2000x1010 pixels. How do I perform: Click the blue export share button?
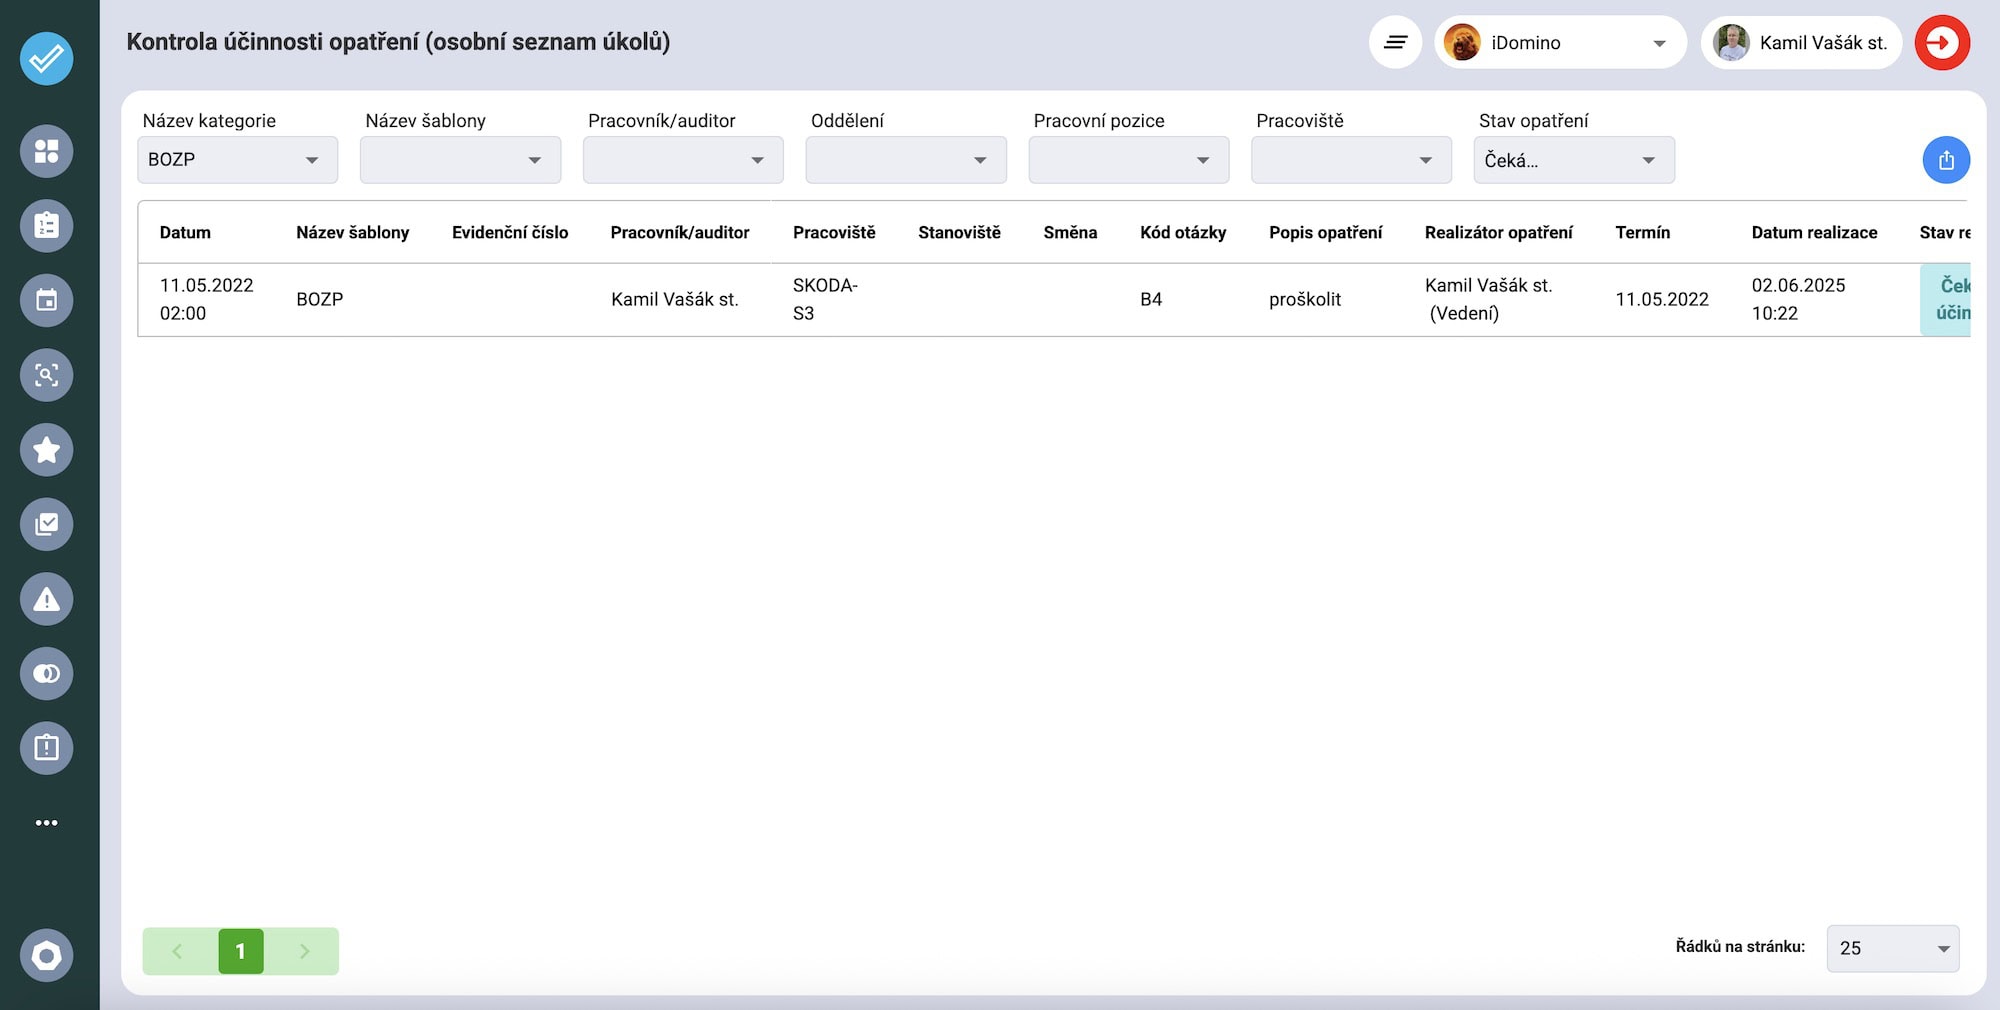pyautogui.click(x=1945, y=160)
